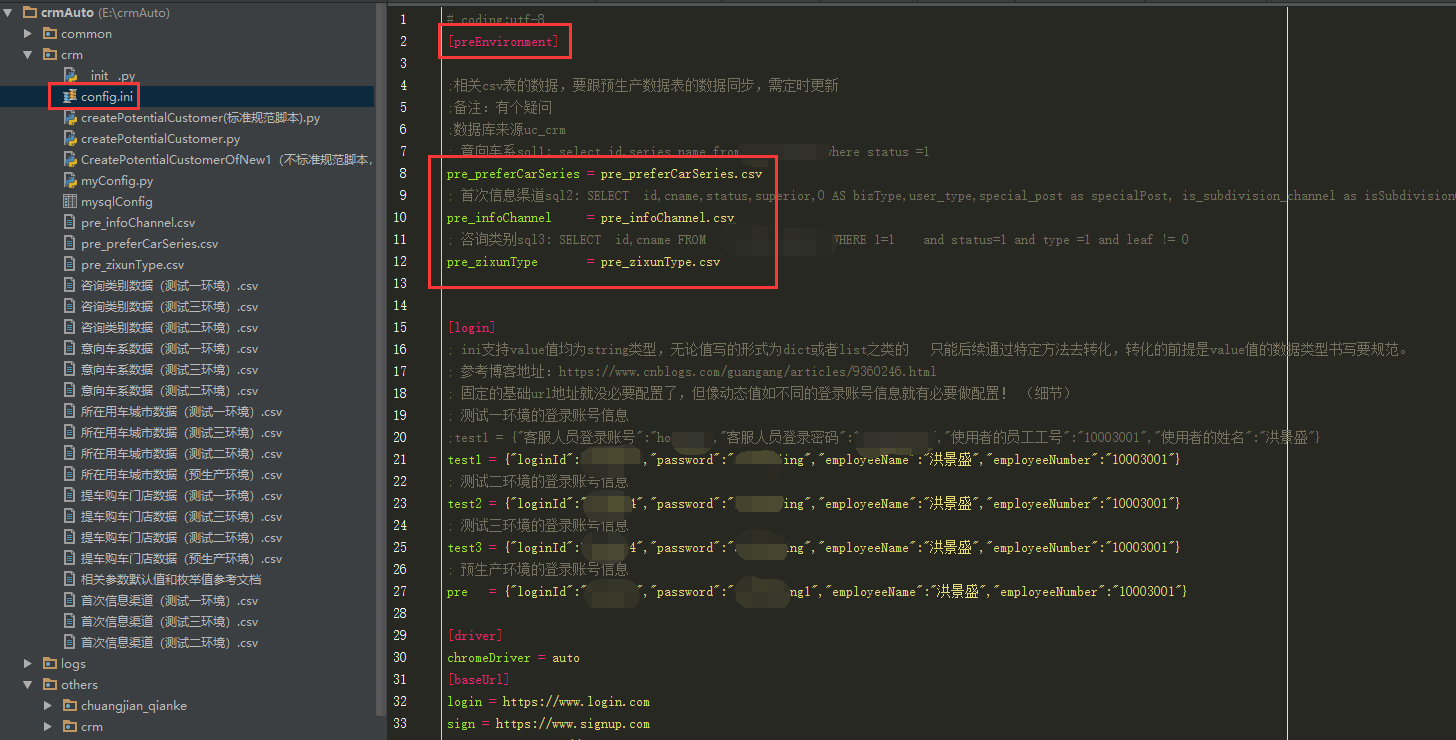Viewport: 1456px width, 740px height.
Task: Select the __init__.py file
Action: 110,76
